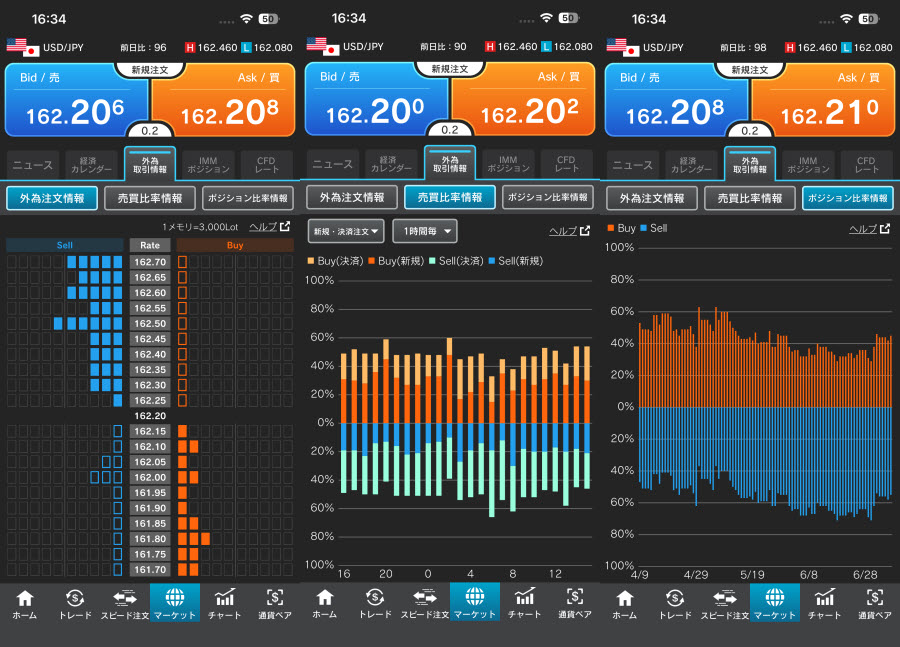The height and width of the screenshot is (647, 900).
Task: Open Currency Pair icon in middle screen
Action: [574, 603]
